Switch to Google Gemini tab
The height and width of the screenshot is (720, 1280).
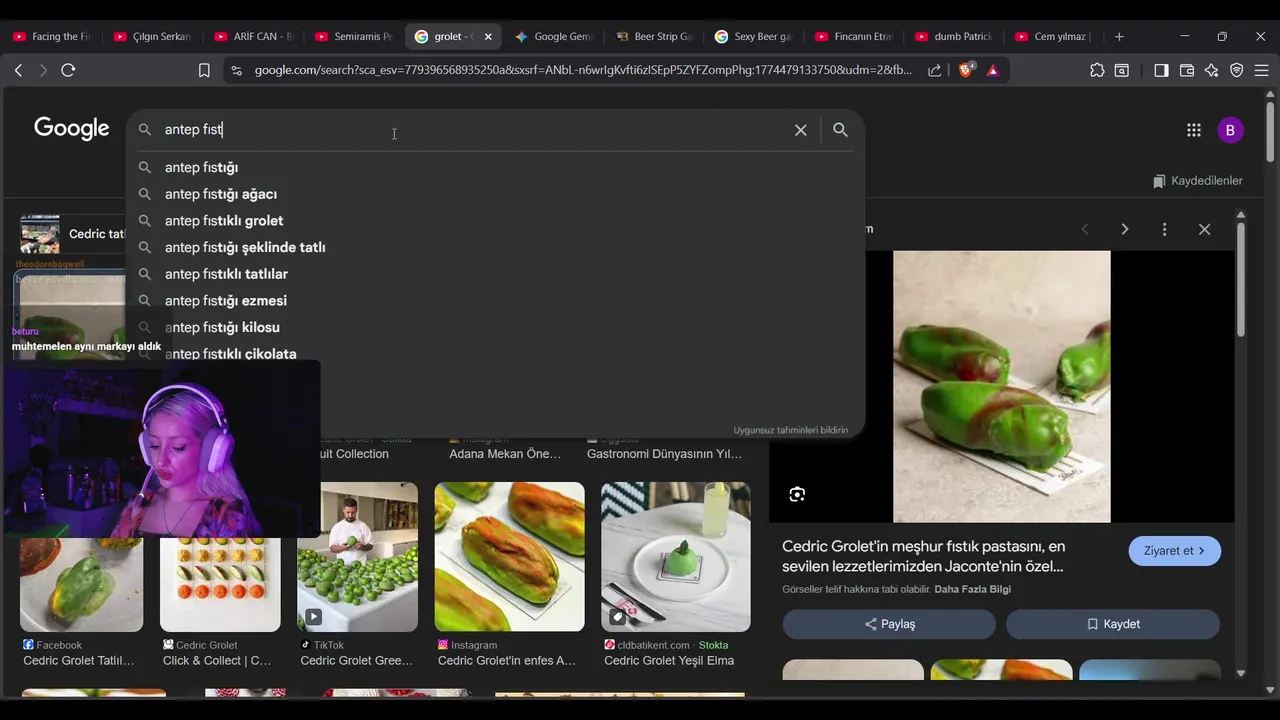pos(554,36)
